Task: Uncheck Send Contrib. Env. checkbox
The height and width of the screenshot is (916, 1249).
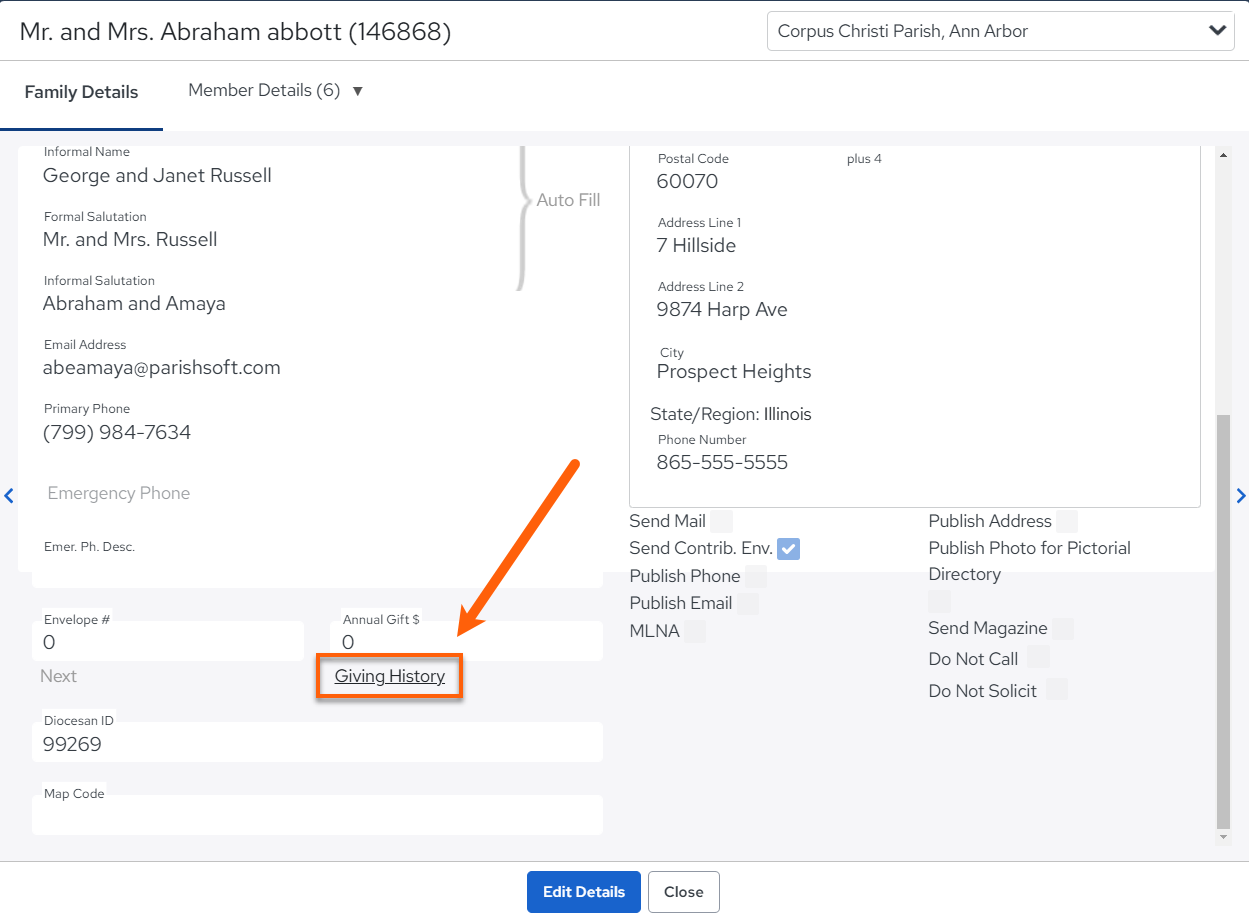Action: pyautogui.click(x=789, y=548)
